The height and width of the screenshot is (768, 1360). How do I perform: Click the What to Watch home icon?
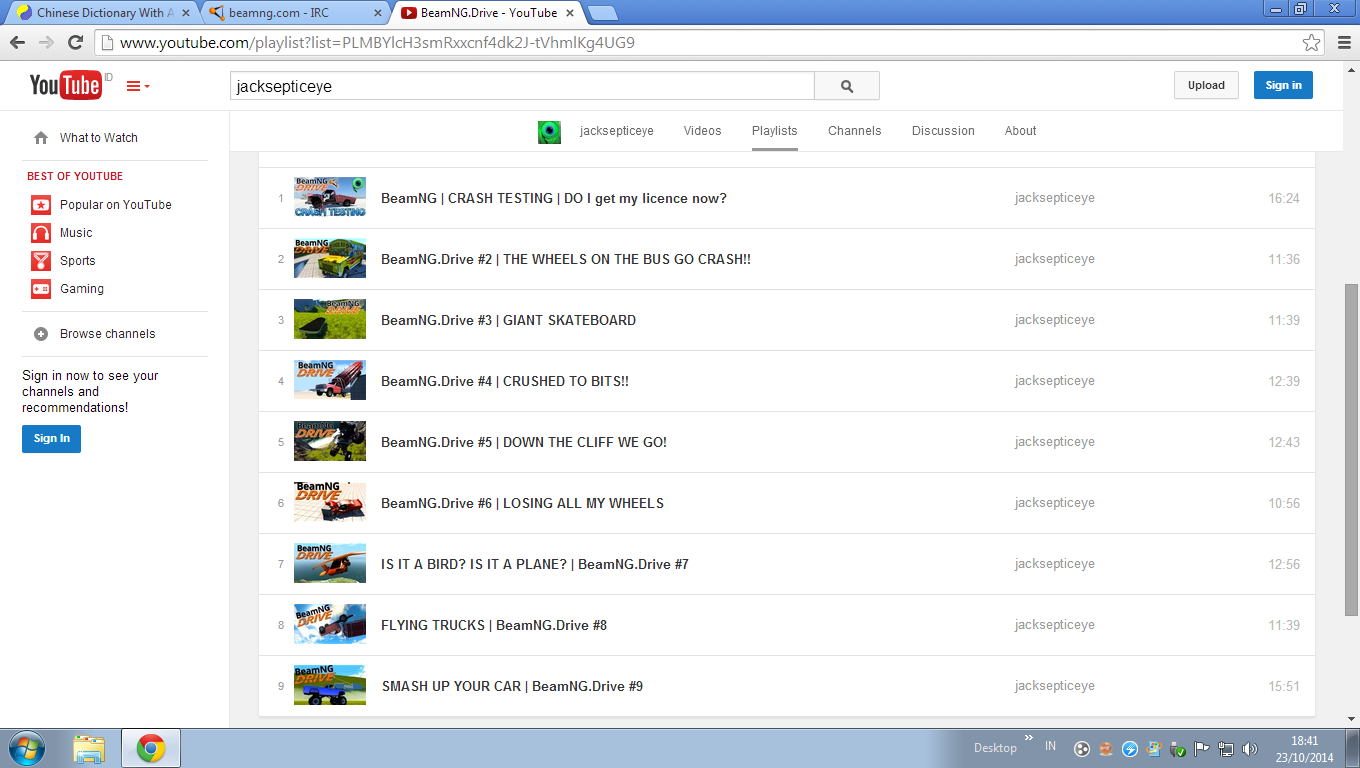[41, 138]
